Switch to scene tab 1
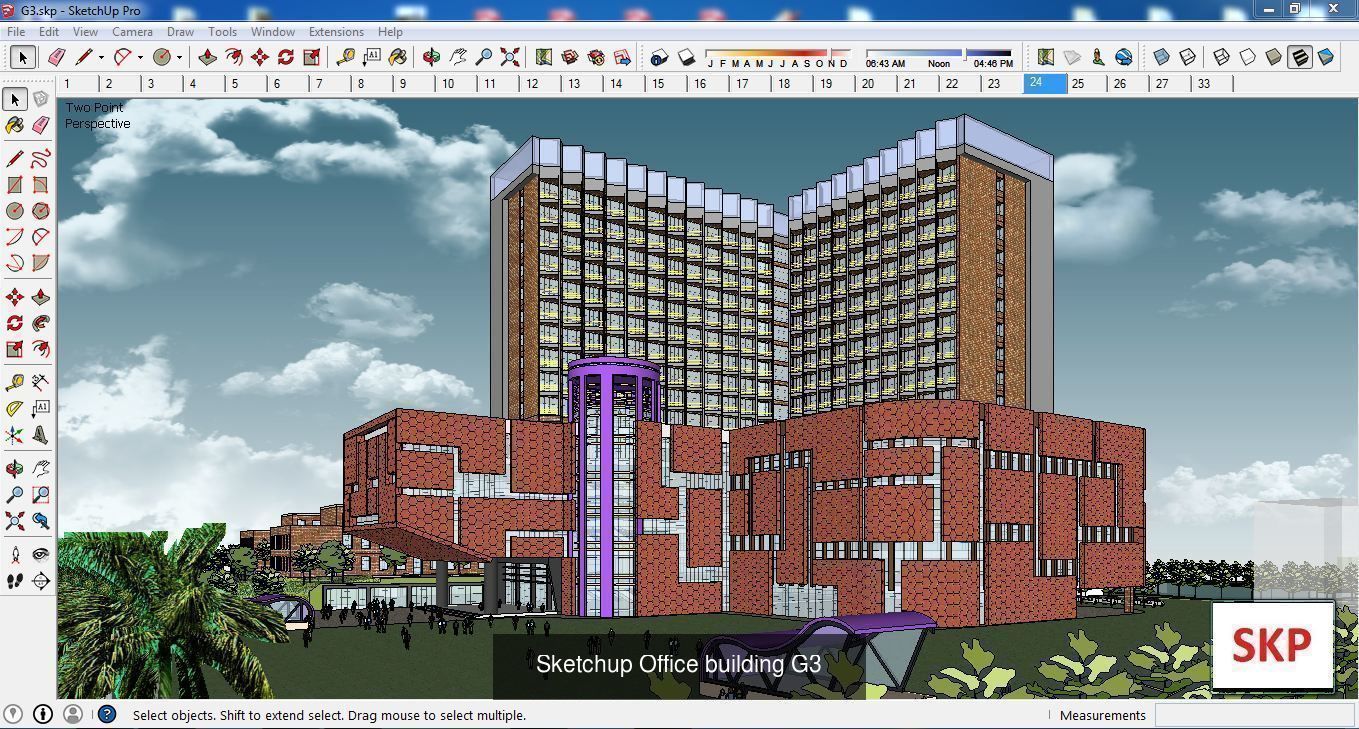1359x729 pixels. point(77,84)
